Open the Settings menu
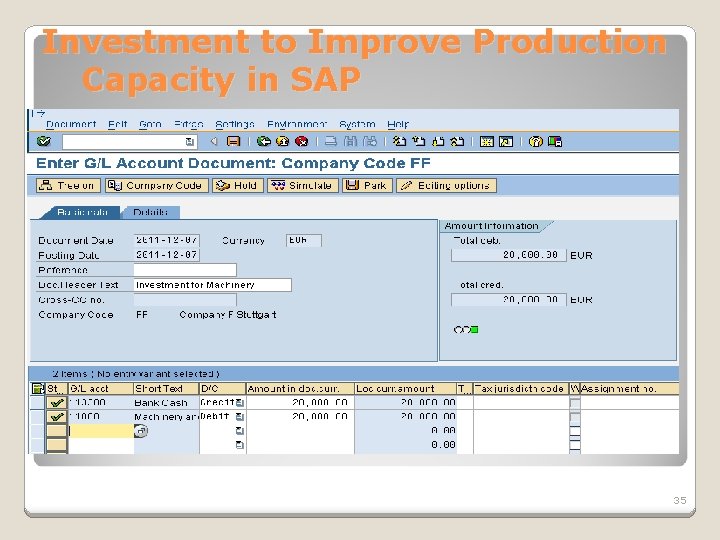This screenshot has height=540, width=720. (x=235, y=124)
